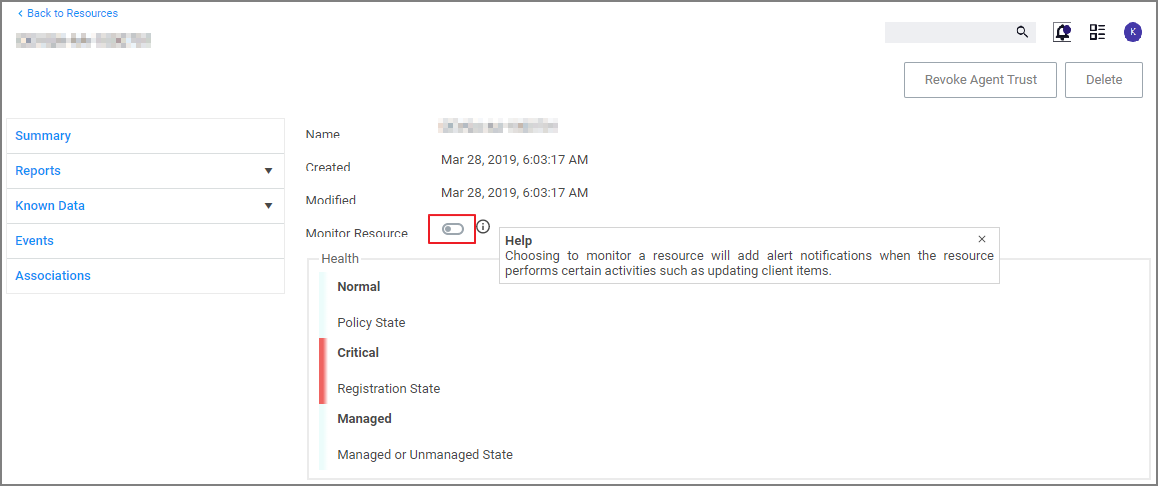Open the Events section

tap(145, 241)
